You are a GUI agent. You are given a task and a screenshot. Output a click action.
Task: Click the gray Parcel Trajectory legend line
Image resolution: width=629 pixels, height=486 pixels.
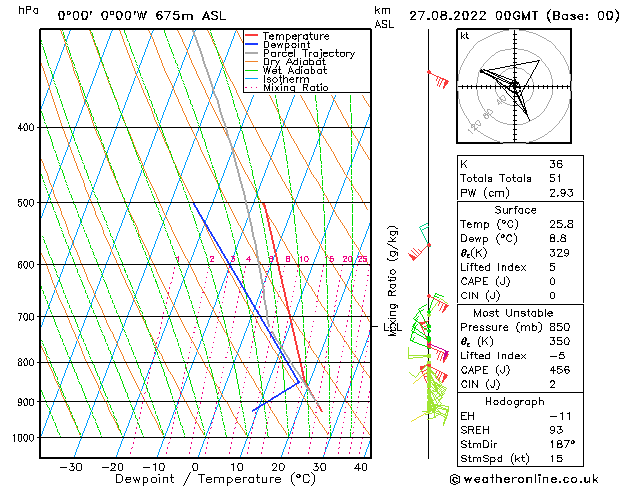251,53
